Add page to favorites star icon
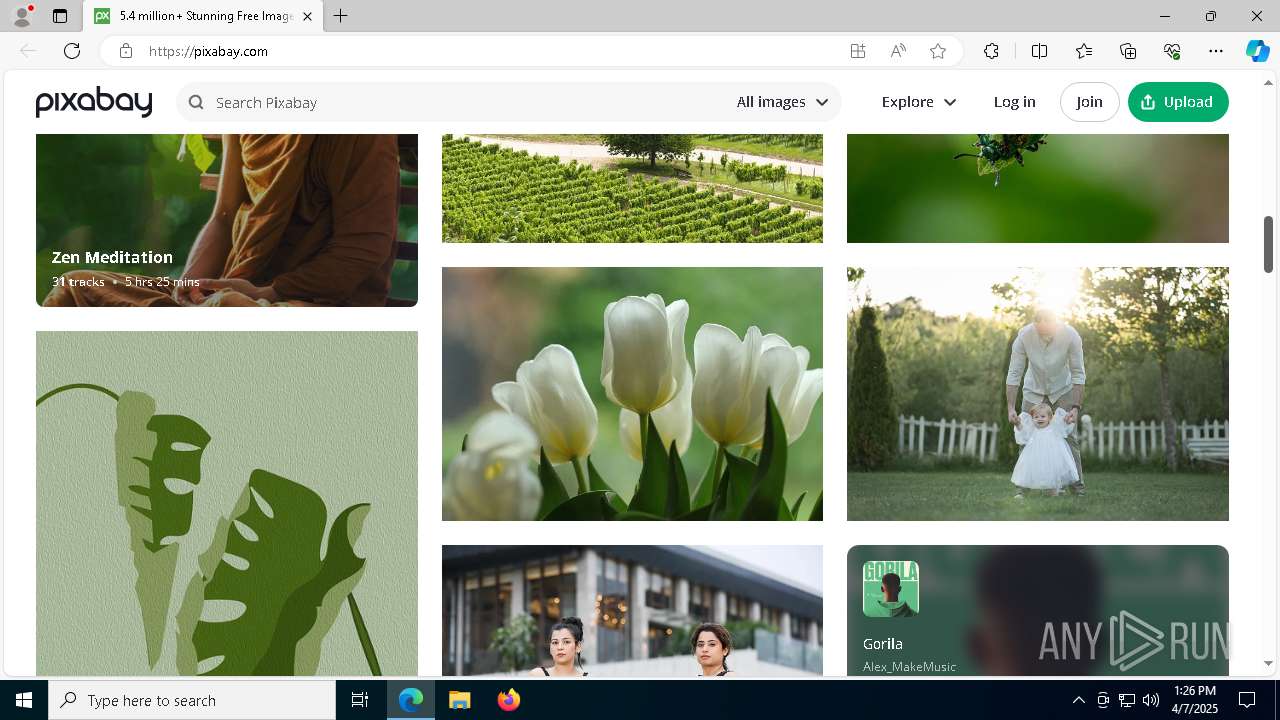This screenshot has height=720, width=1280. pos(938,51)
